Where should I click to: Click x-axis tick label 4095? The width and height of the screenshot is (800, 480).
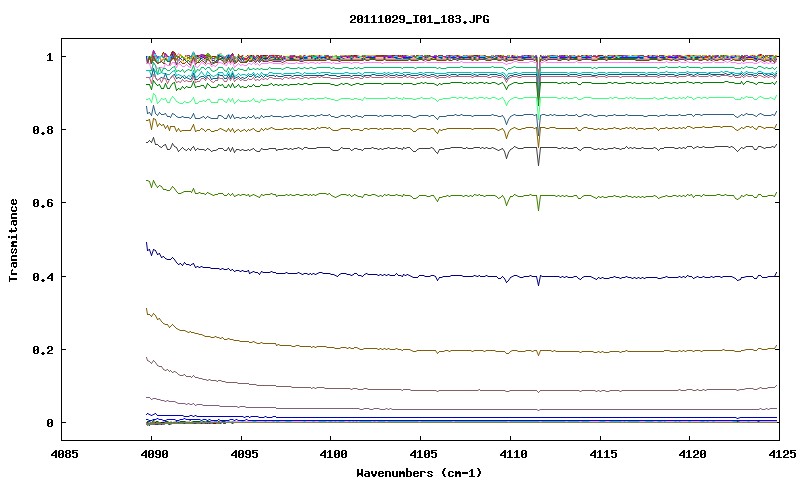(x=244, y=454)
